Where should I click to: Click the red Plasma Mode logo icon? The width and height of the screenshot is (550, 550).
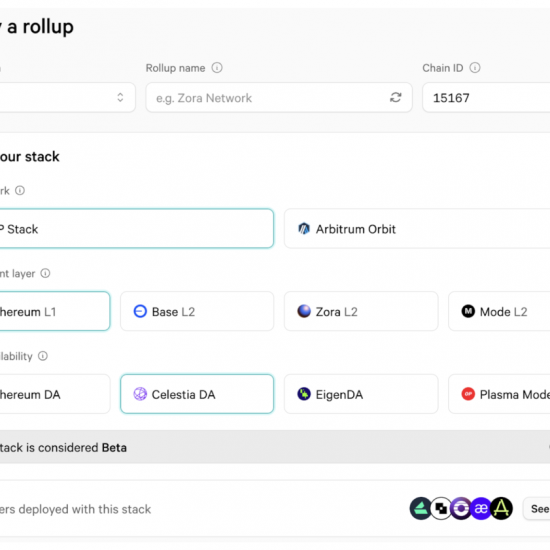(468, 394)
